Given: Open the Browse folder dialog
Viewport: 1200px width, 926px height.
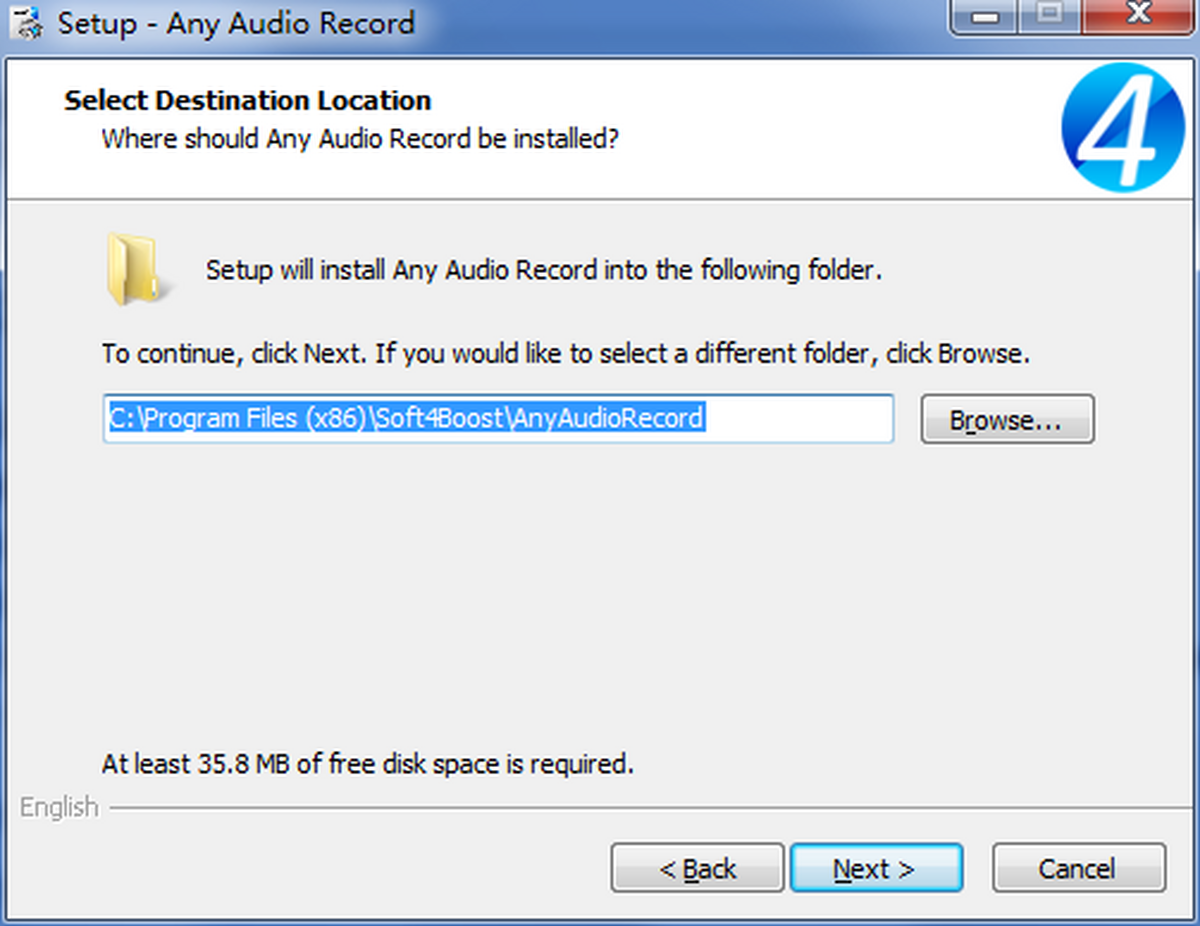Looking at the screenshot, I should pyautogui.click(x=1006, y=420).
